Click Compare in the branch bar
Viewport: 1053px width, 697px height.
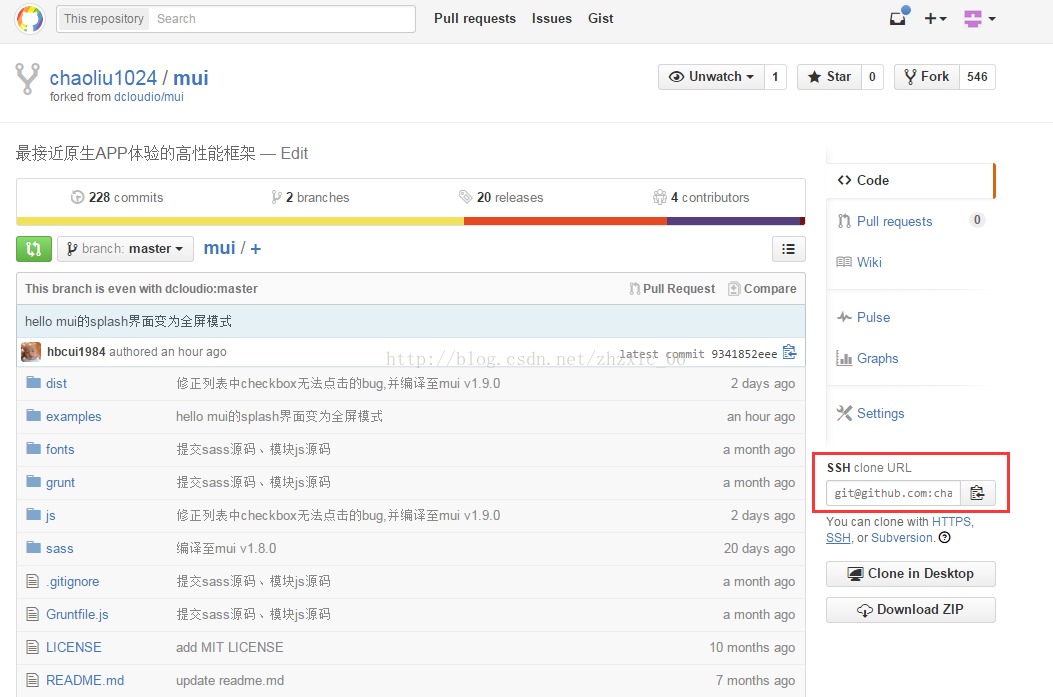[x=762, y=289]
